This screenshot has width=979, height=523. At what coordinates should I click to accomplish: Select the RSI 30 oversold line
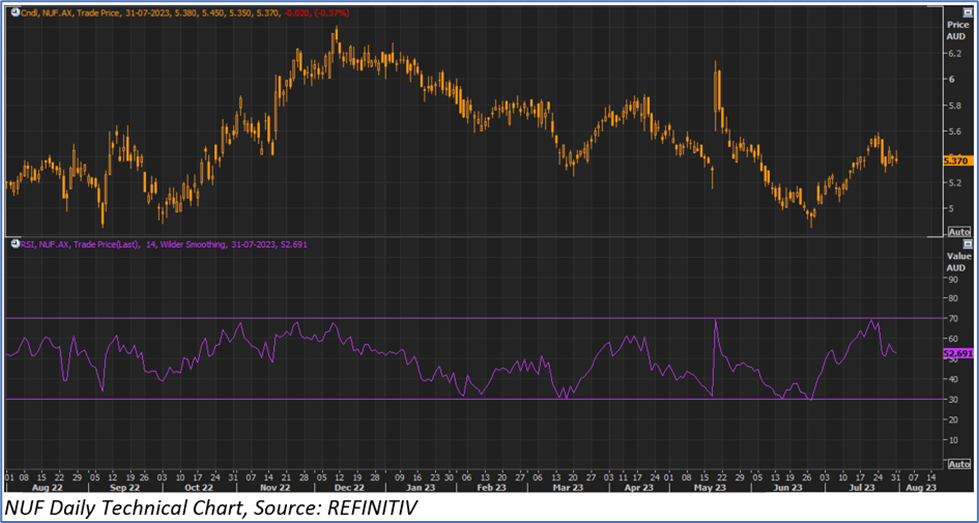(400, 399)
